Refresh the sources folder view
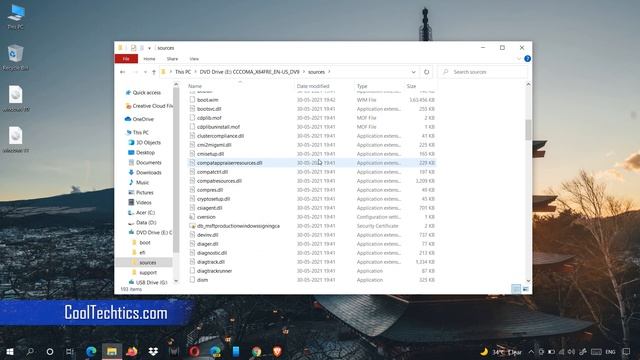This screenshot has width=640, height=360. (x=427, y=72)
